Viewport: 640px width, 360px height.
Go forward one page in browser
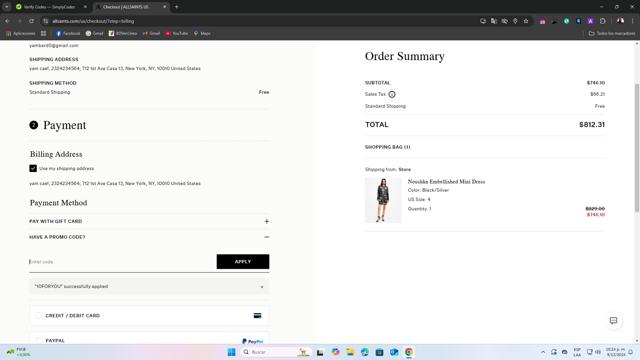(19, 21)
